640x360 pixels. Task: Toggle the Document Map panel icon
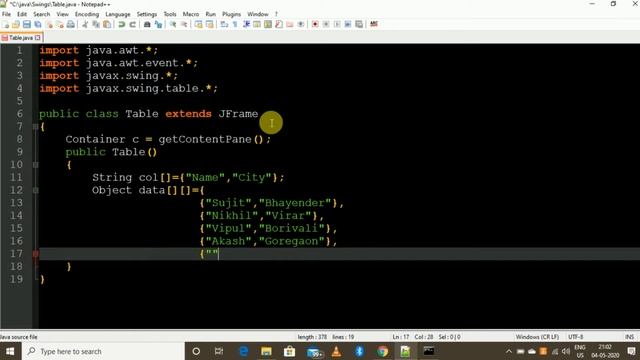tap(268, 24)
